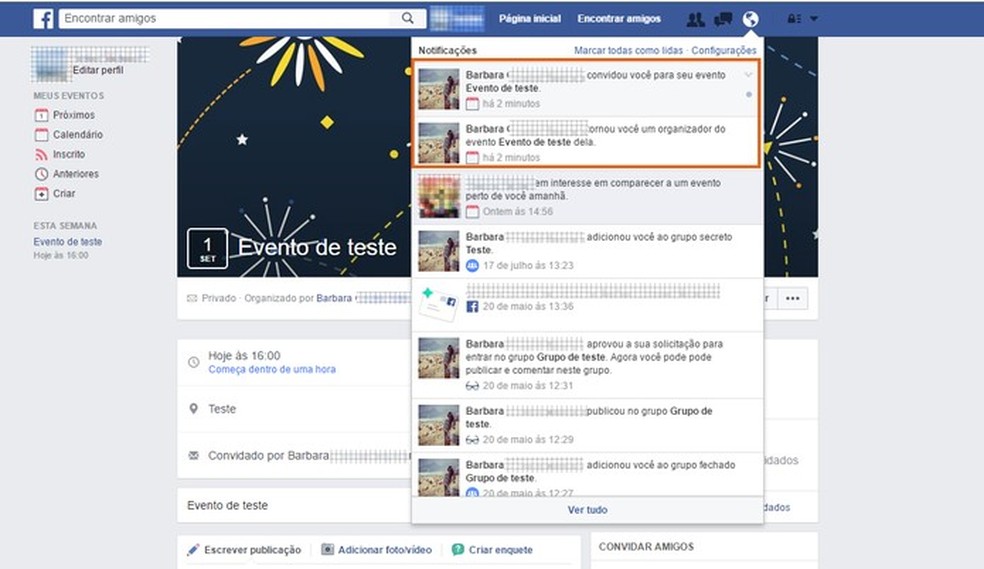Expand options chevron on first notification
The width and height of the screenshot is (984, 569).
(748, 75)
